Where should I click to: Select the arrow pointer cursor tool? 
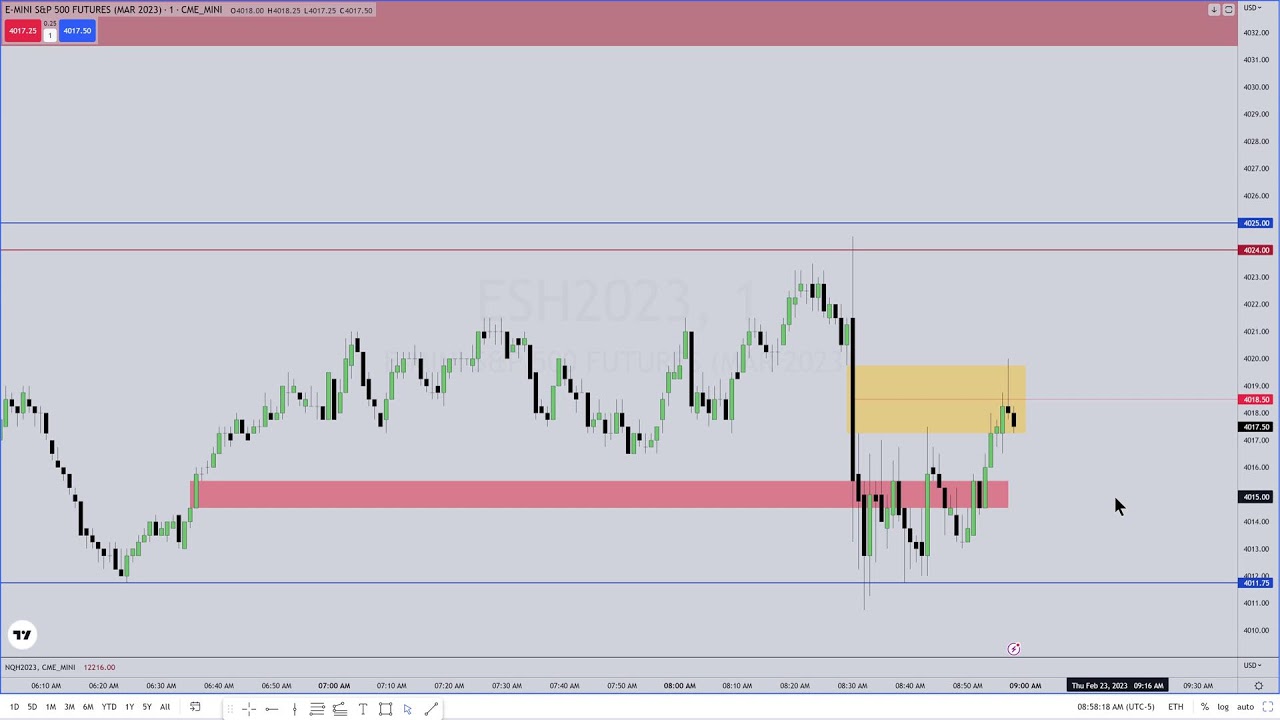point(408,709)
